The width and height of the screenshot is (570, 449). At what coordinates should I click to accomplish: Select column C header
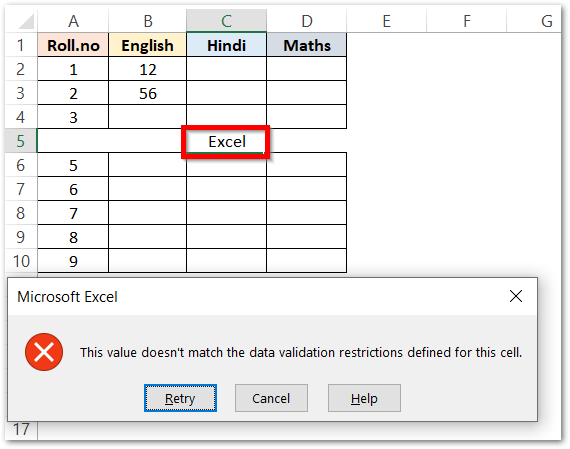[x=226, y=21]
